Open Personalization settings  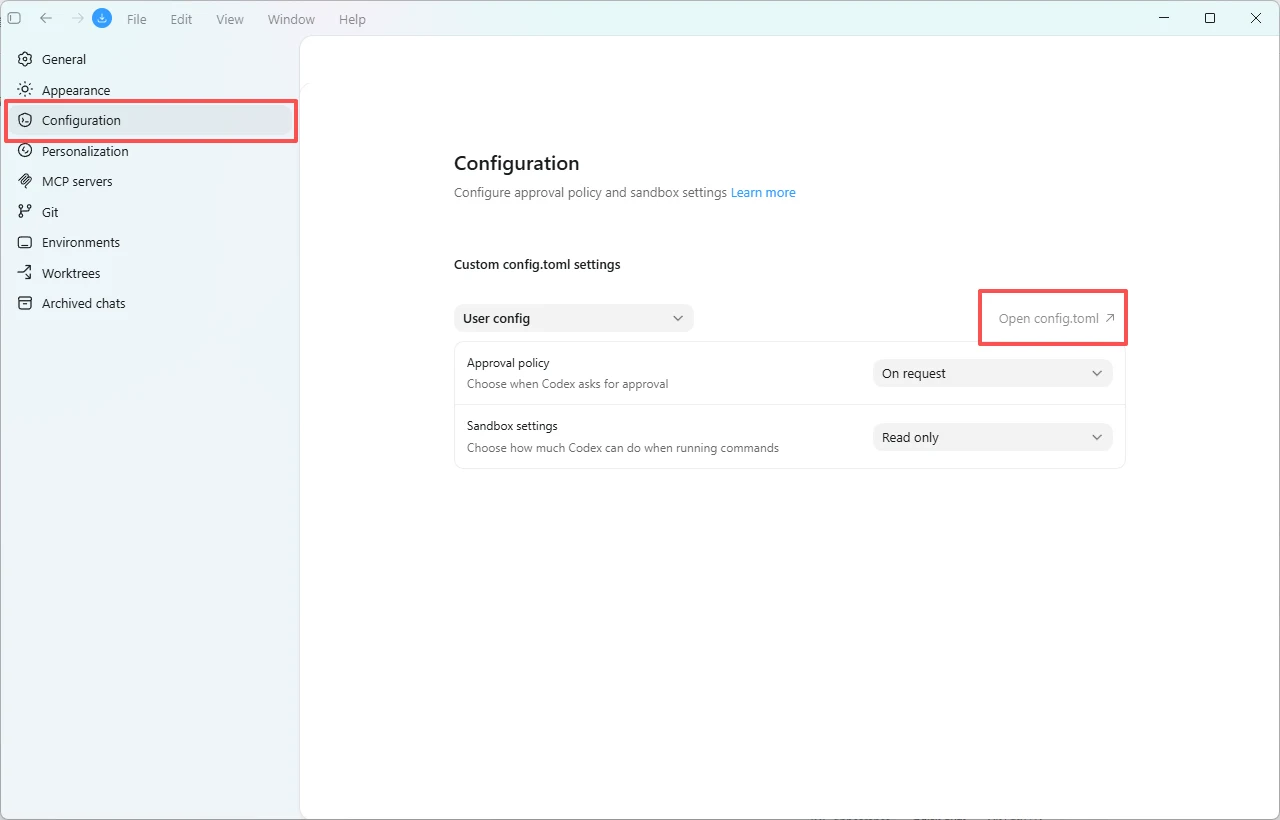150,151
